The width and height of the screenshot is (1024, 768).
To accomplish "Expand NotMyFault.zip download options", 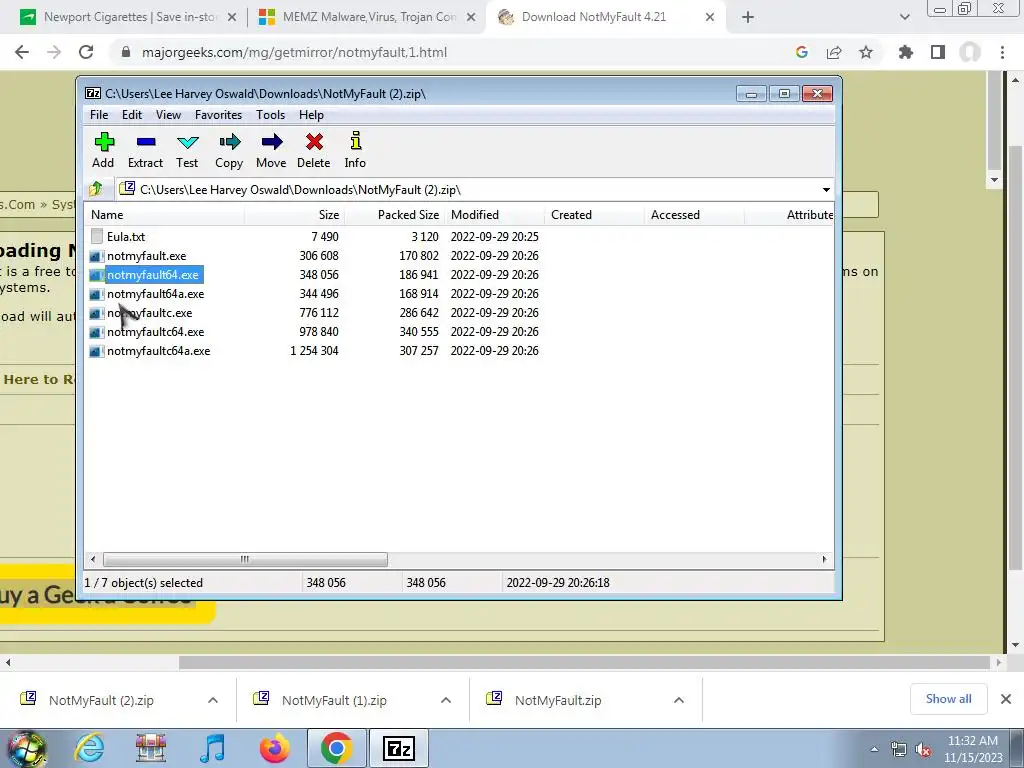I will pyautogui.click(x=679, y=700).
